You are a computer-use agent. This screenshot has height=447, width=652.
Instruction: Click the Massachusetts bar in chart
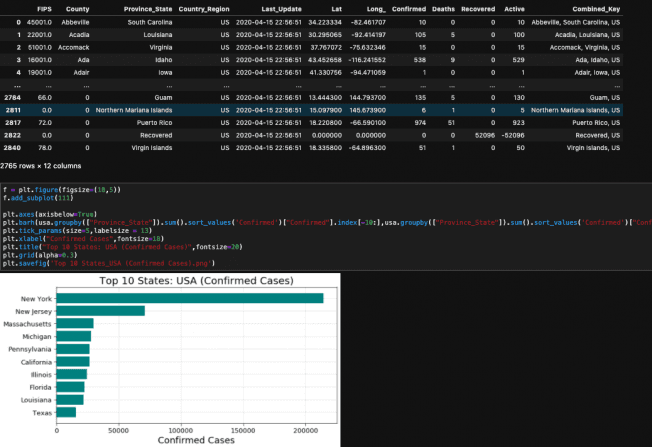click(x=75, y=323)
